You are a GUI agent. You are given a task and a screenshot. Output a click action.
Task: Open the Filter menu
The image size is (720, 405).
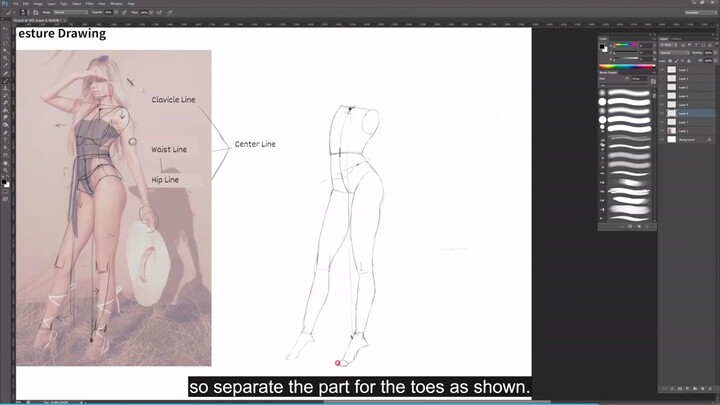point(90,4)
